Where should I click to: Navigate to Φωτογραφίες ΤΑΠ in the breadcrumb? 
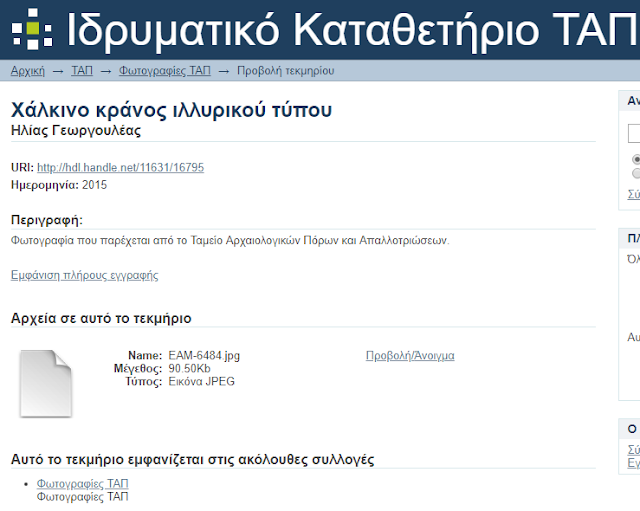(164, 71)
